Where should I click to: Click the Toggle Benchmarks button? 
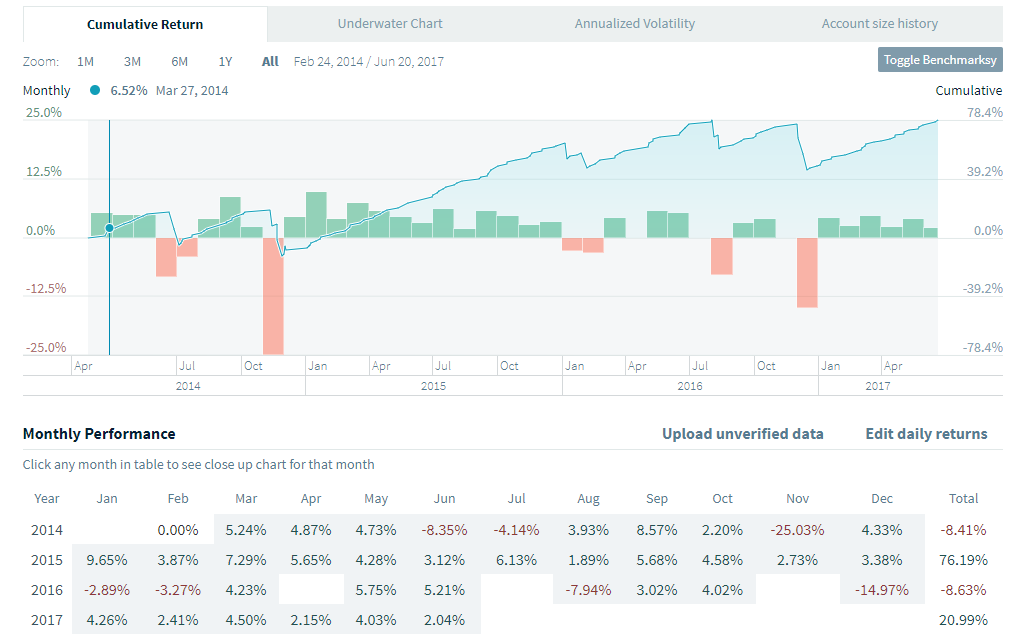coord(940,60)
